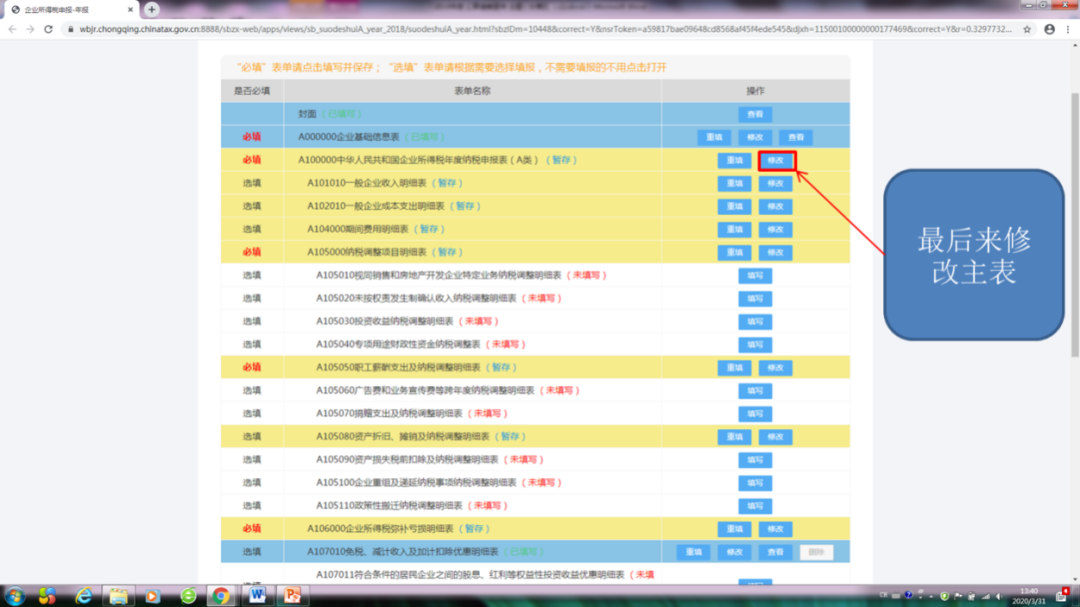Go back to the previous browser page
The width and height of the screenshot is (1080, 607).
click(x=12, y=30)
